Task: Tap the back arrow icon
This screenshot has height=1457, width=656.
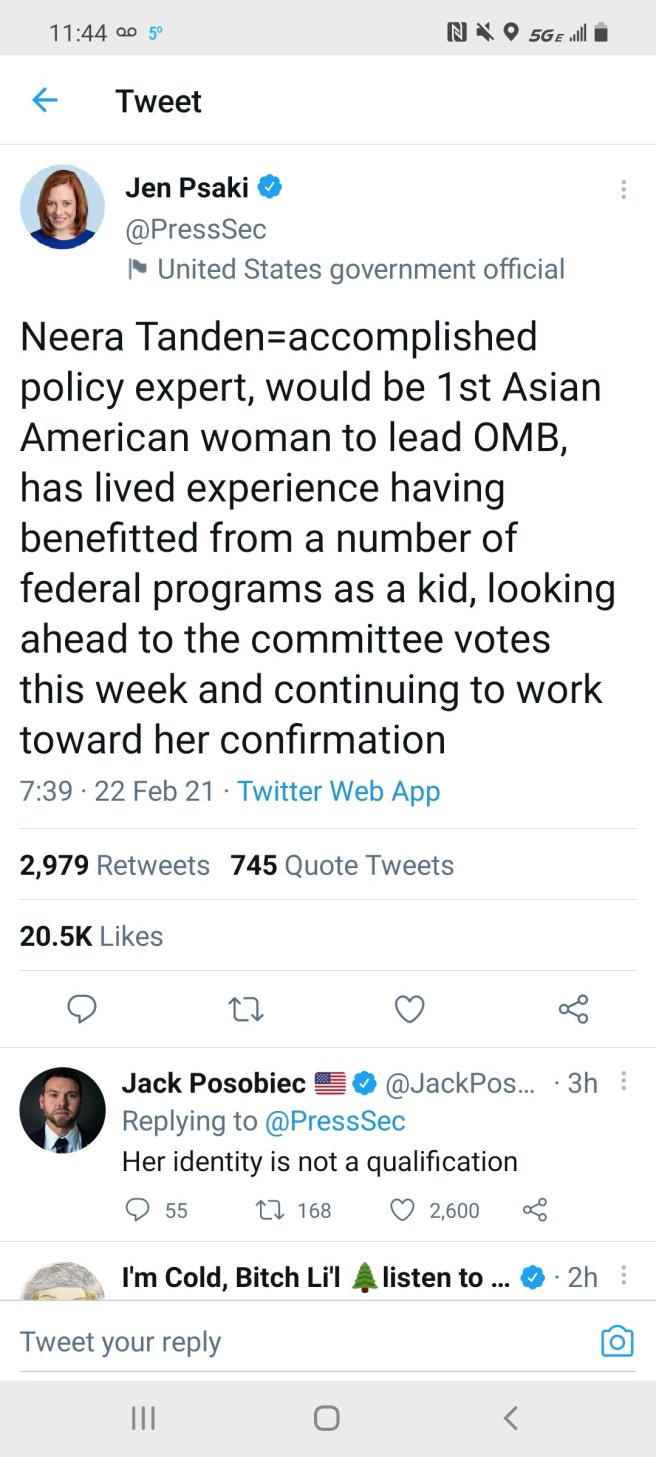Action: coord(45,100)
